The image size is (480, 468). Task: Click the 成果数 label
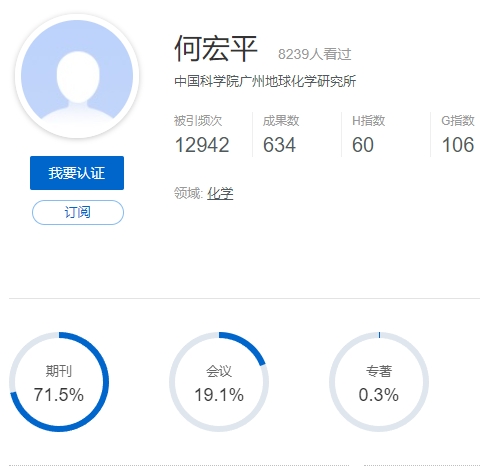281,121
